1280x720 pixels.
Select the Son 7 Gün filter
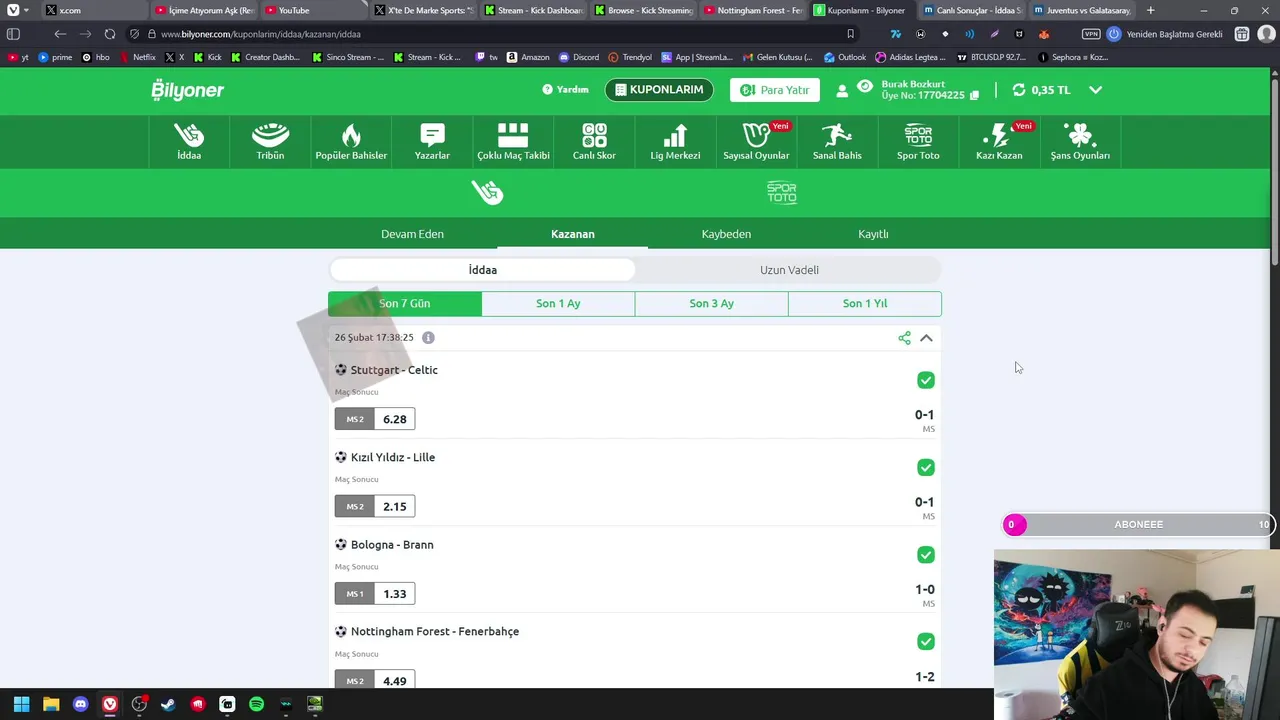tap(405, 303)
